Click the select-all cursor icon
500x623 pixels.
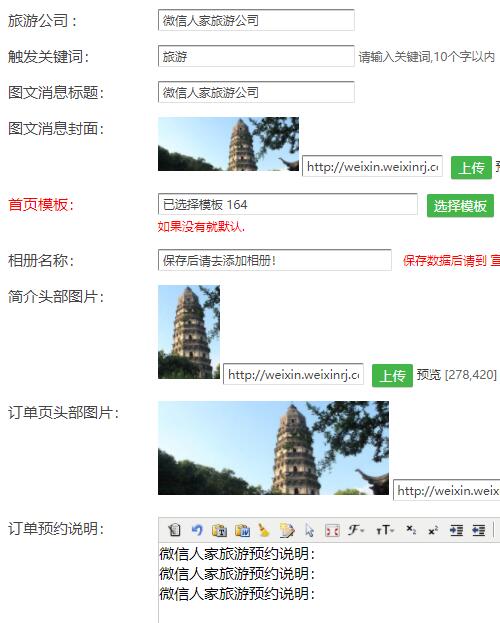pyautogui.click(x=309, y=530)
